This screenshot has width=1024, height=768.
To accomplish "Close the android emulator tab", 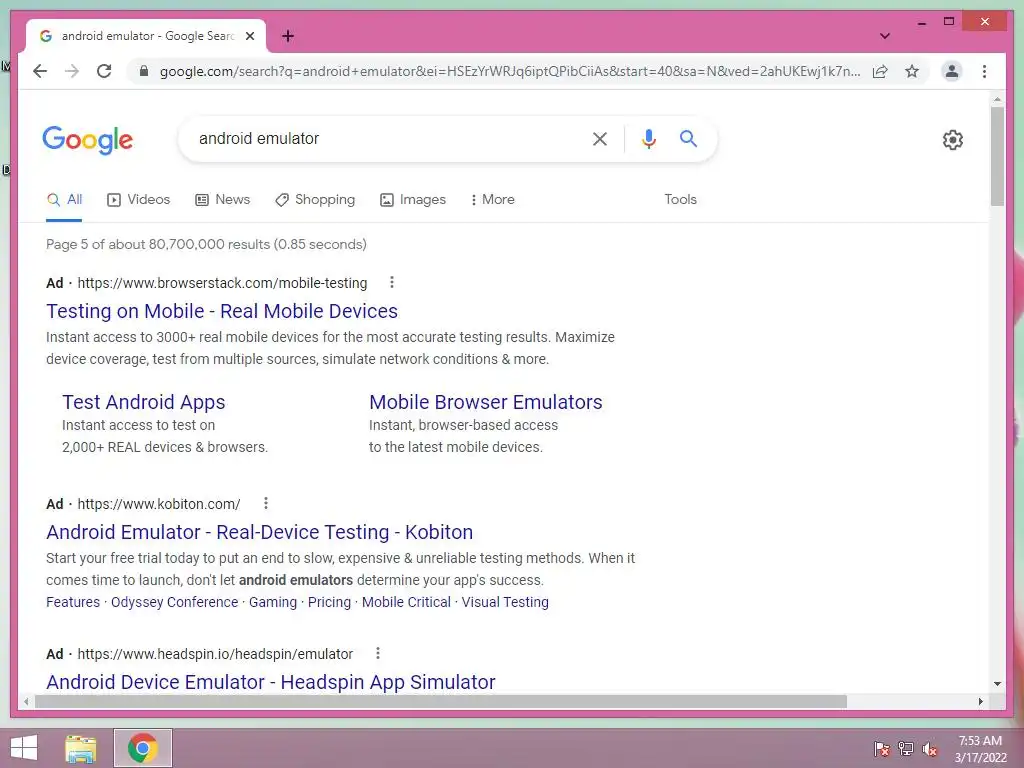I will click(249, 36).
